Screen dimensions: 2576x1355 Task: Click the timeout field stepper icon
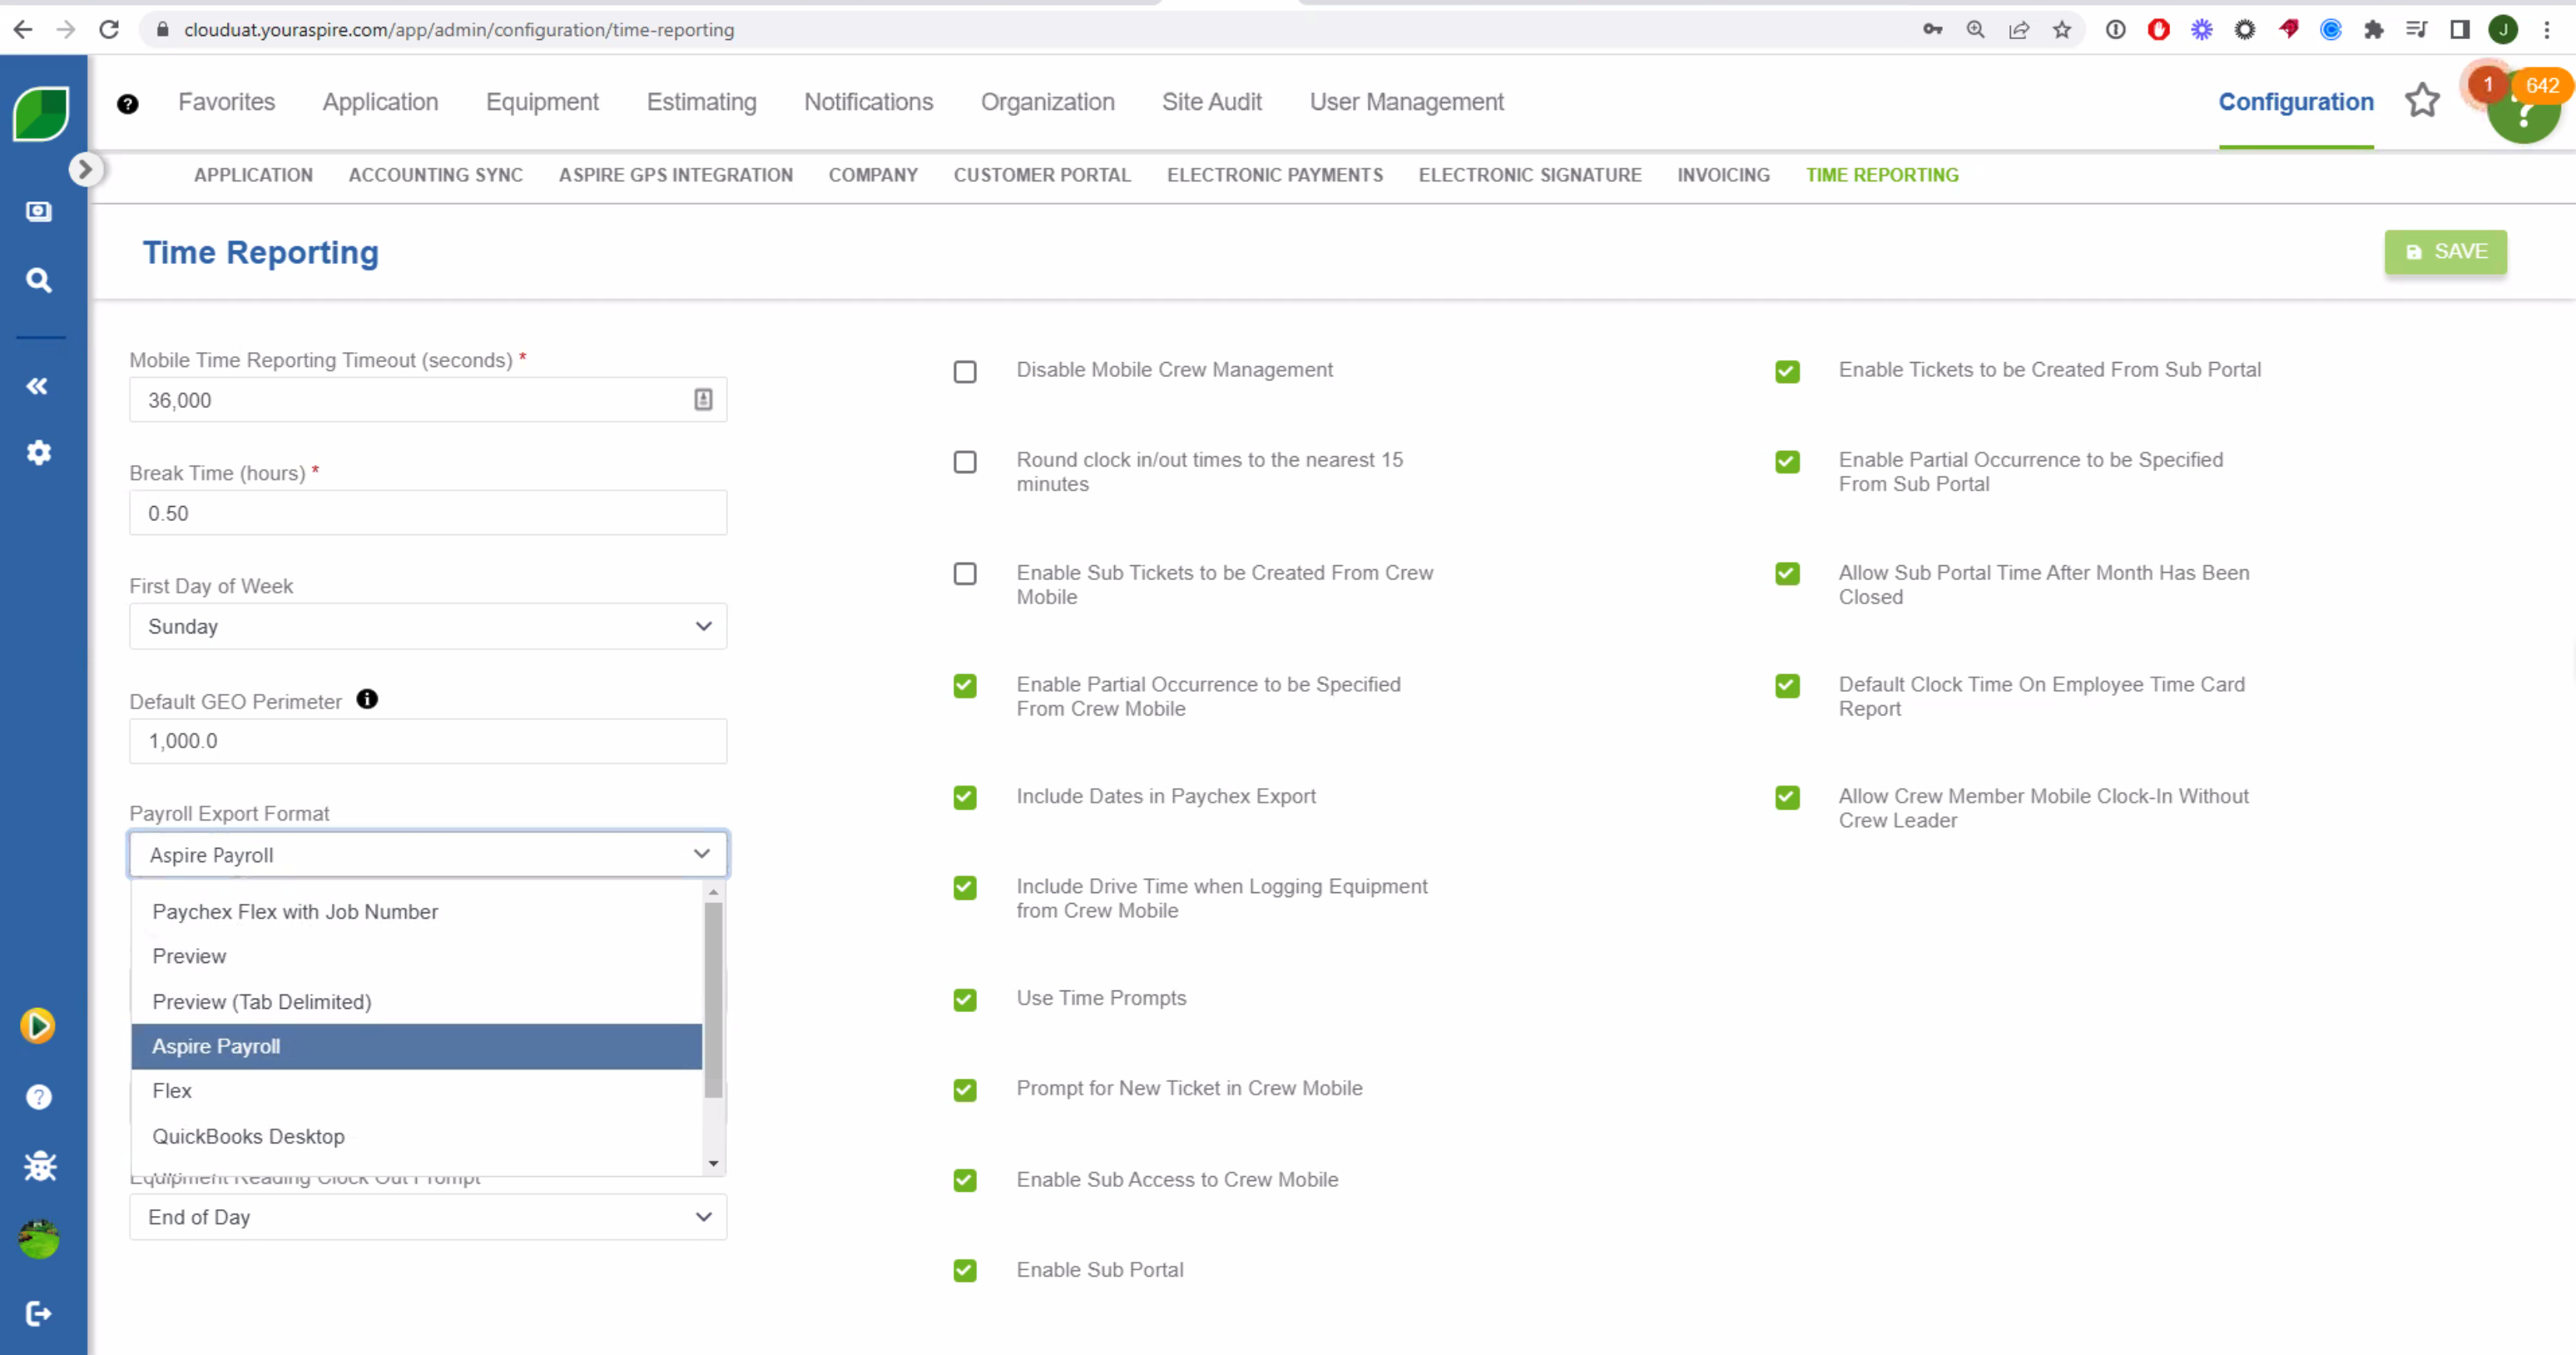[704, 400]
